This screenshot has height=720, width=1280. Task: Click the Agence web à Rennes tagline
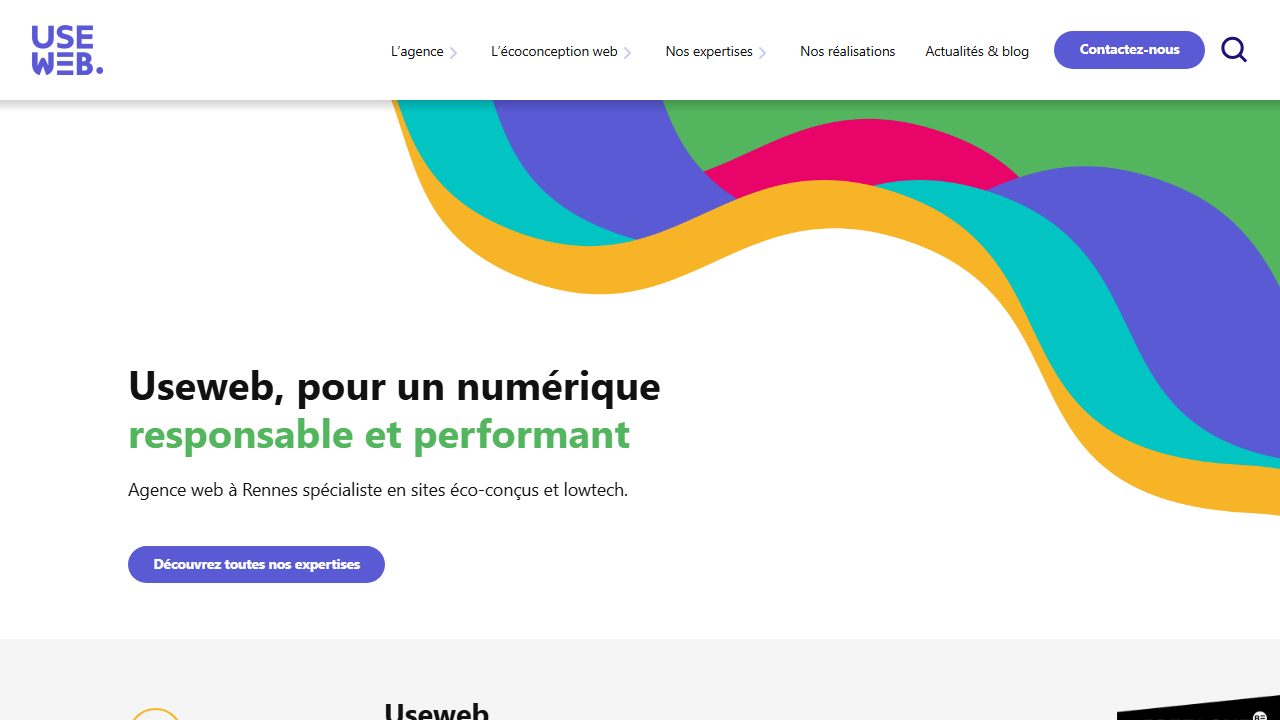coord(378,490)
